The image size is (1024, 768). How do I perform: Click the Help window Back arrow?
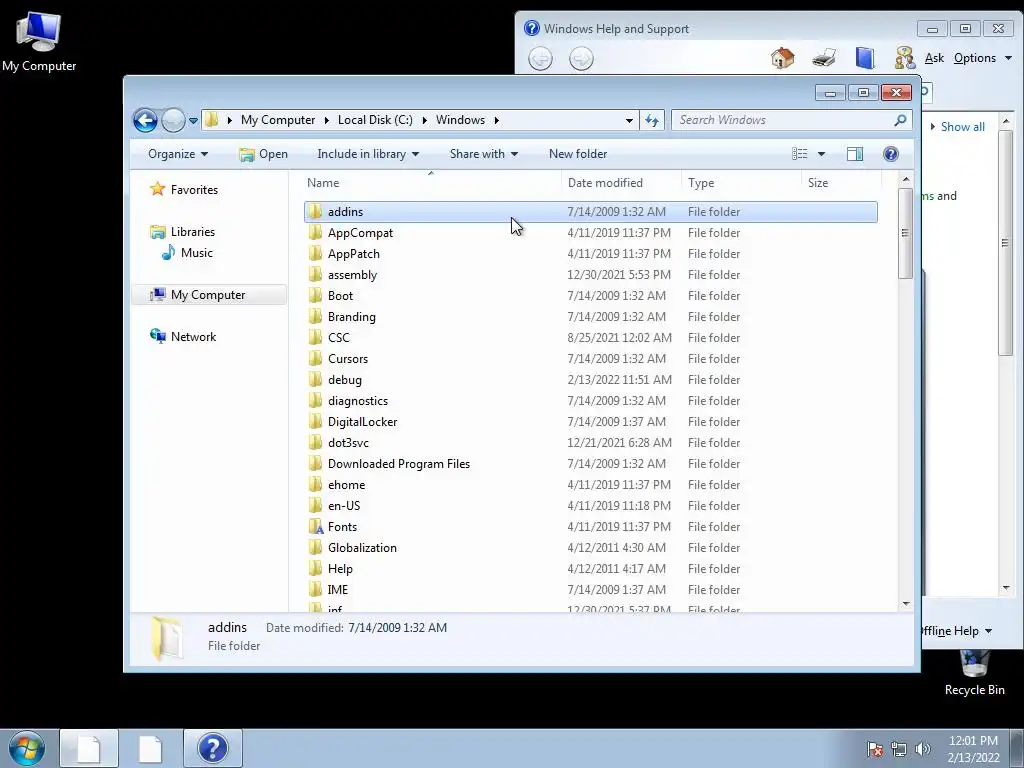pos(540,59)
